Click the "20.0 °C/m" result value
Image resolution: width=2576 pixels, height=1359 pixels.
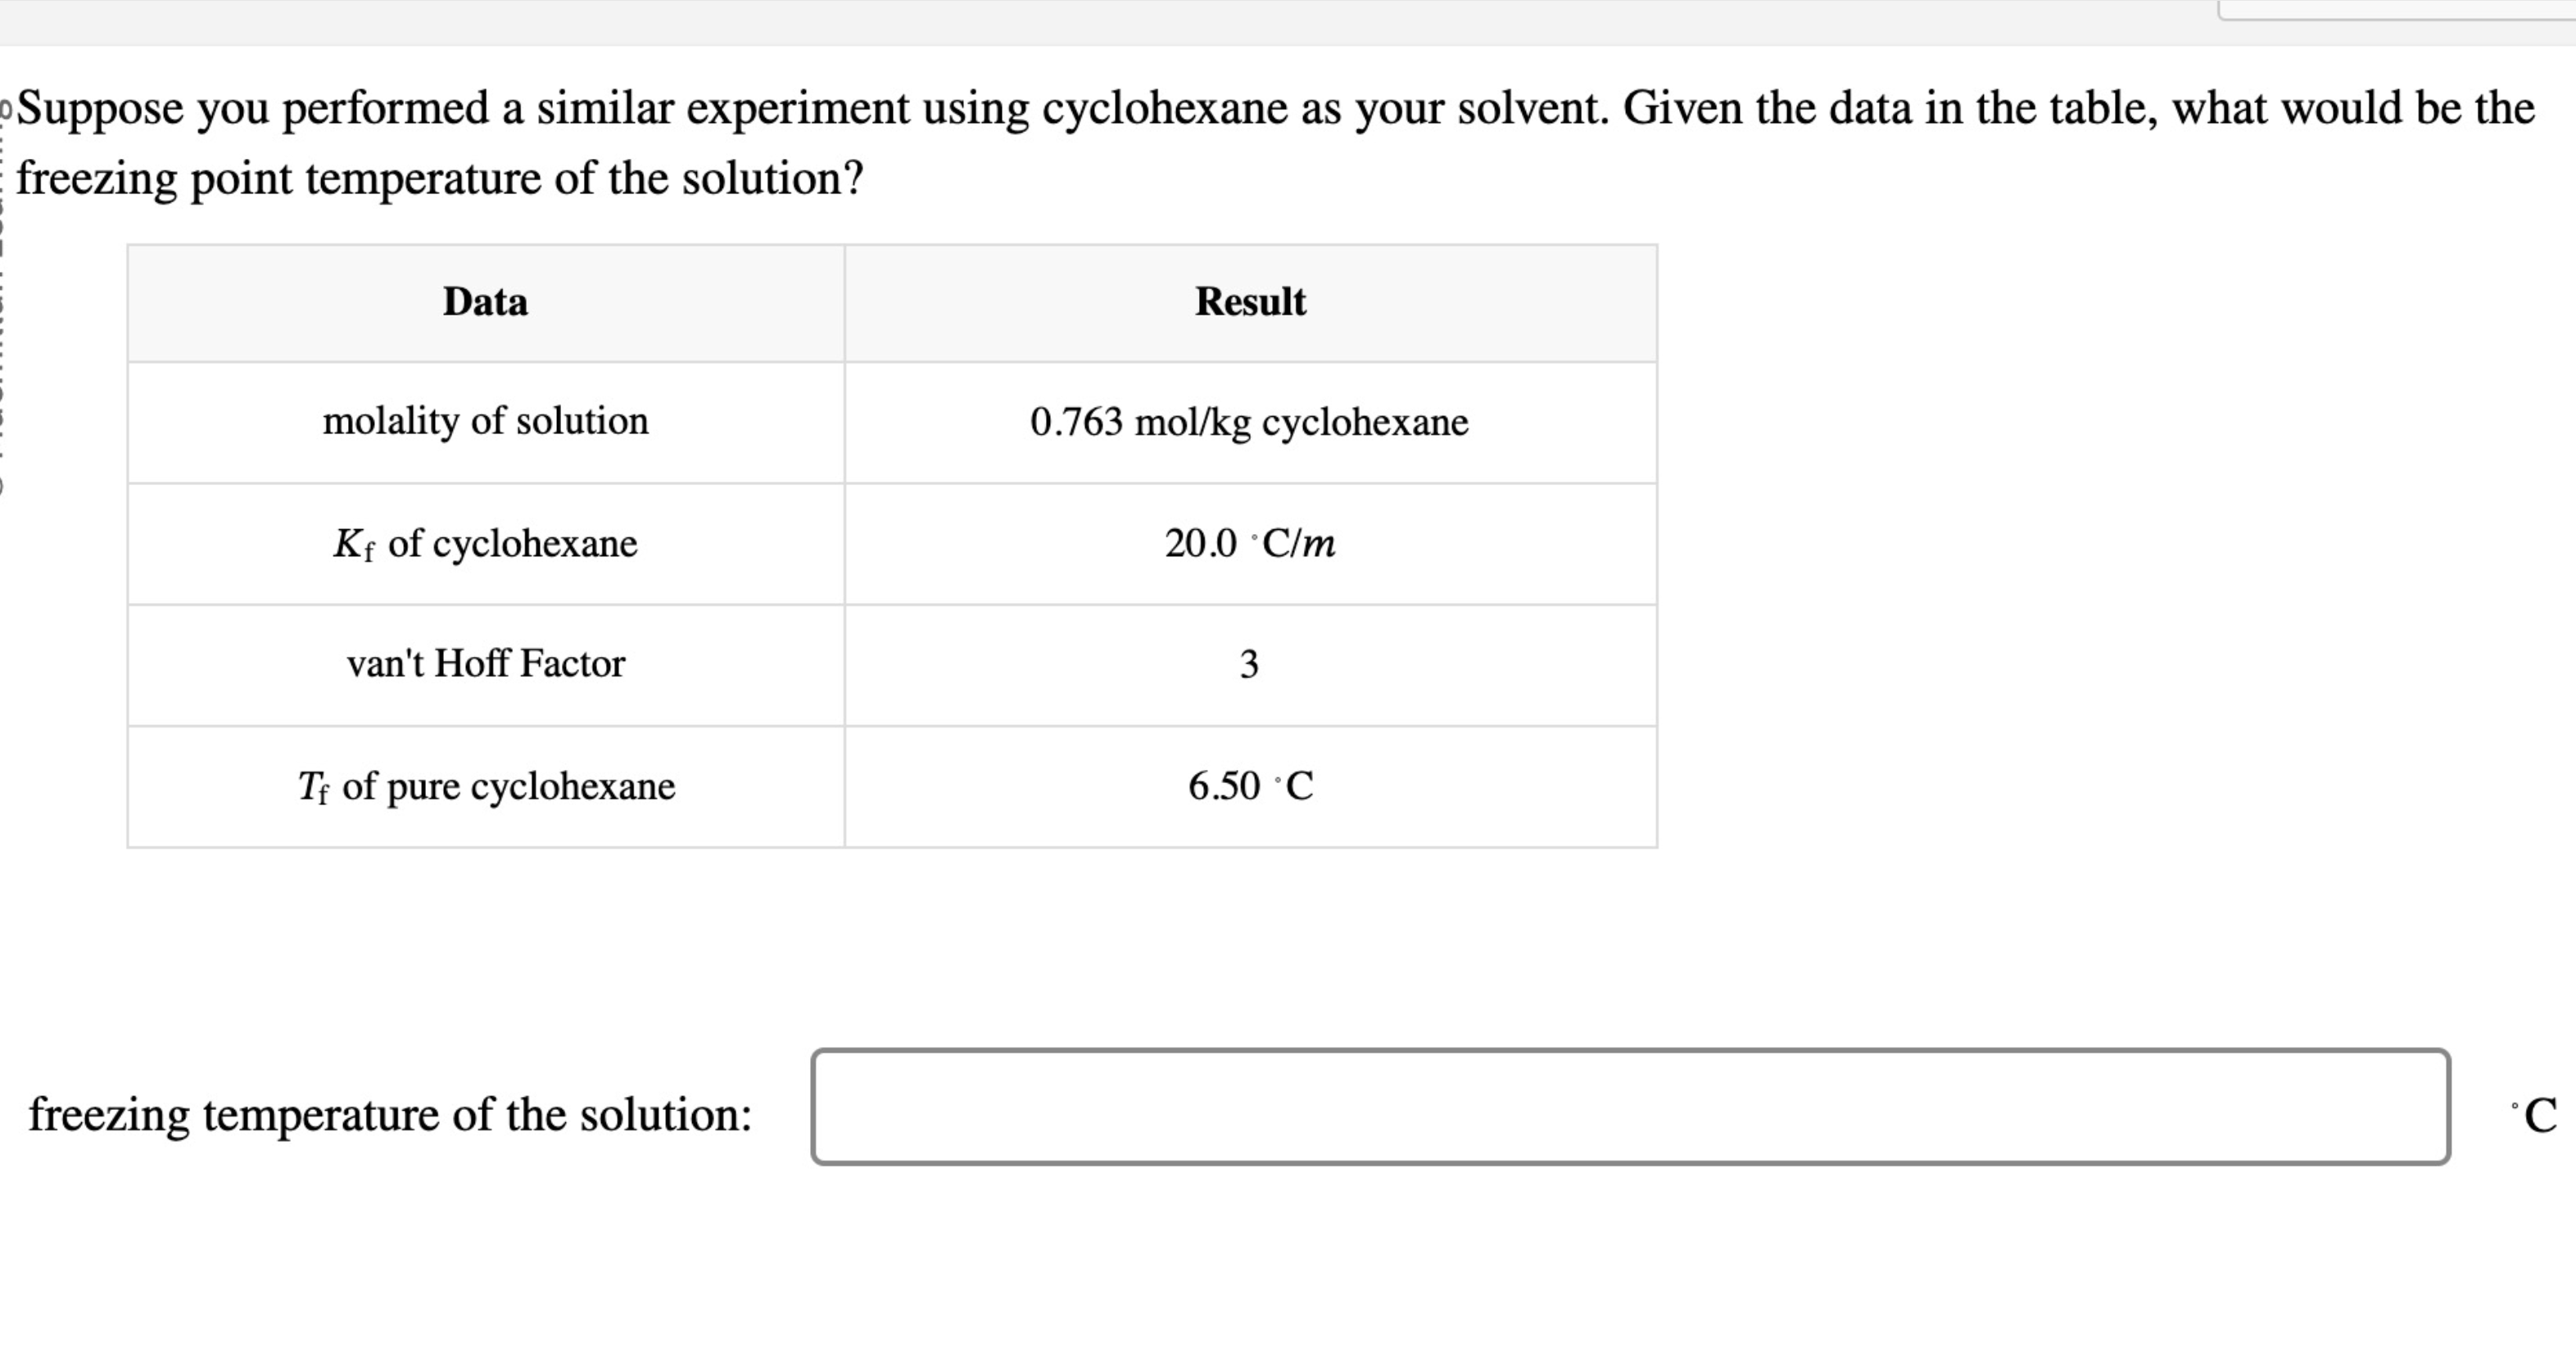click(1250, 544)
